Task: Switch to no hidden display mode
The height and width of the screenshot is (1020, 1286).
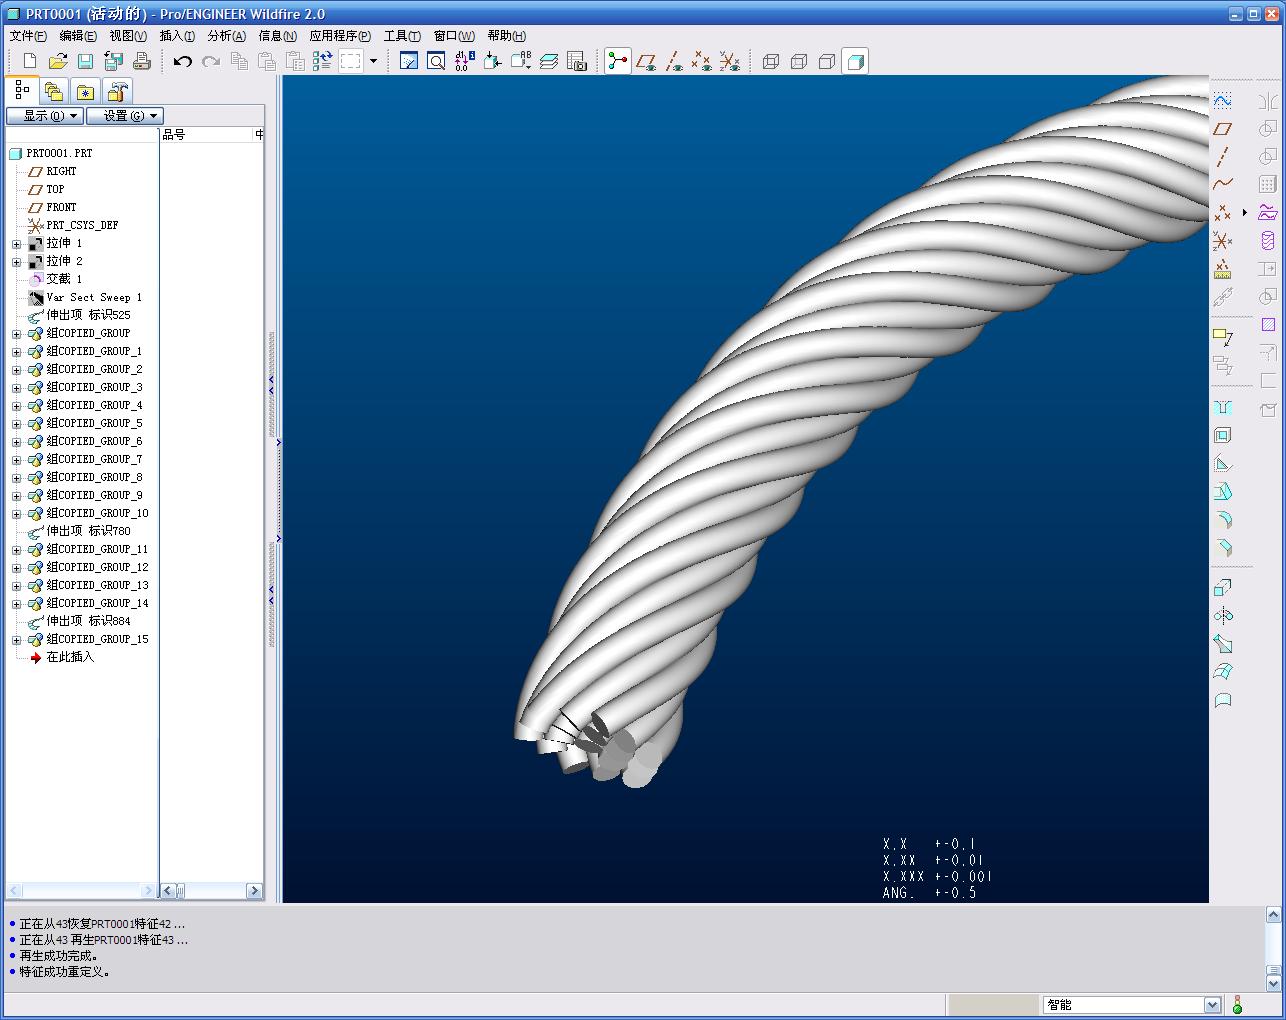Action: tap(826, 61)
